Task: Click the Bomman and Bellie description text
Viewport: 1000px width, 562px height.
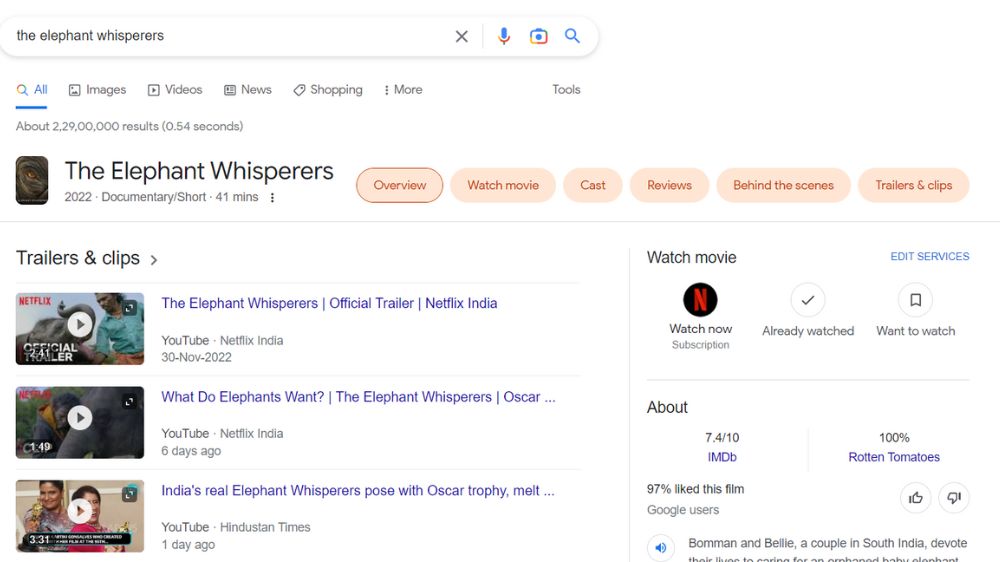Action: pos(827,551)
